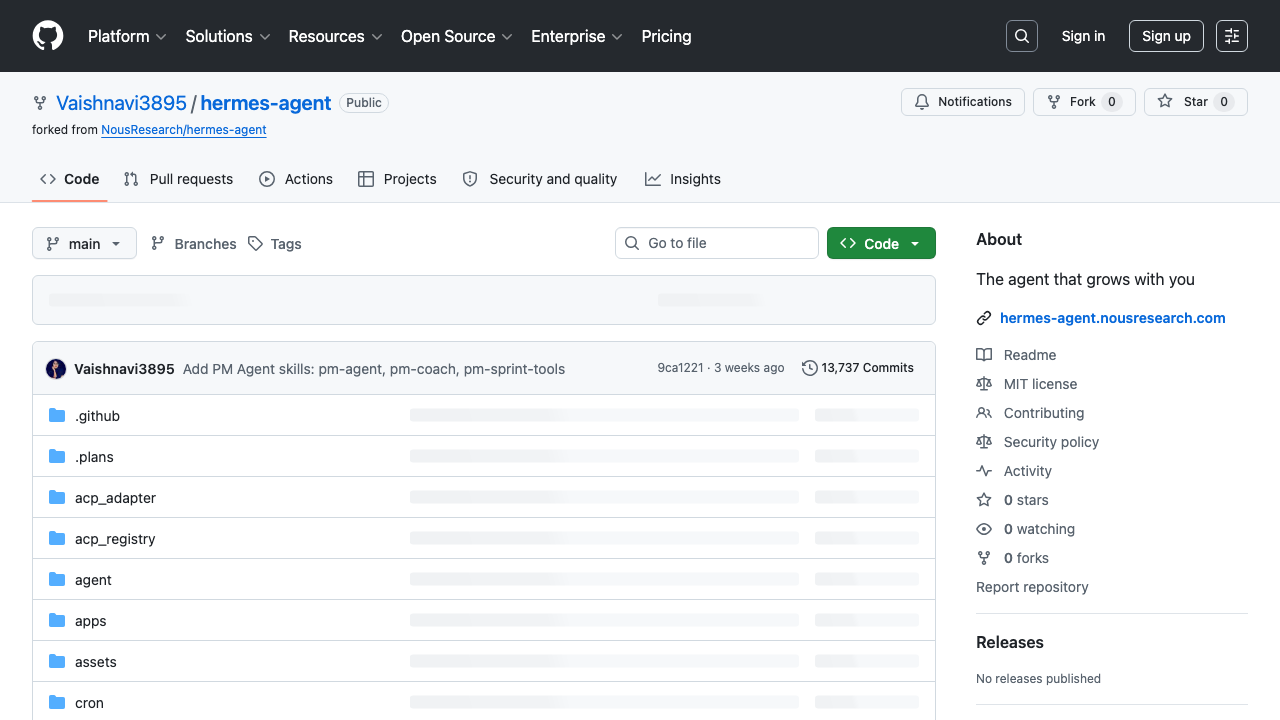This screenshot has width=1280, height=720.
Task: Open appearance settings icon beside Sign up
Action: 1232,36
